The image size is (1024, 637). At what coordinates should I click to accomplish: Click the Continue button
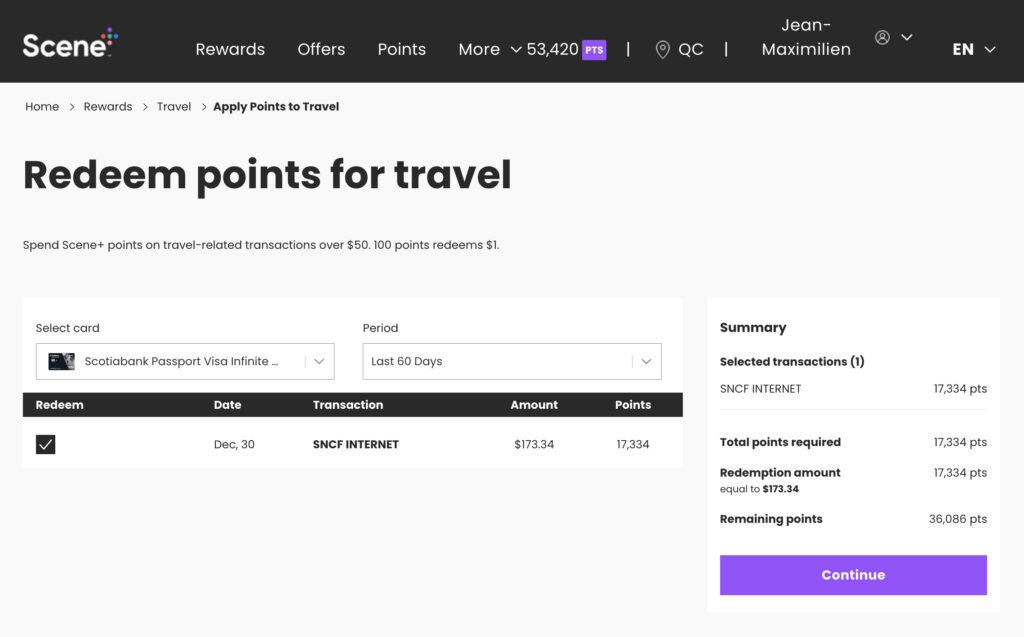[x=852, y=575]
